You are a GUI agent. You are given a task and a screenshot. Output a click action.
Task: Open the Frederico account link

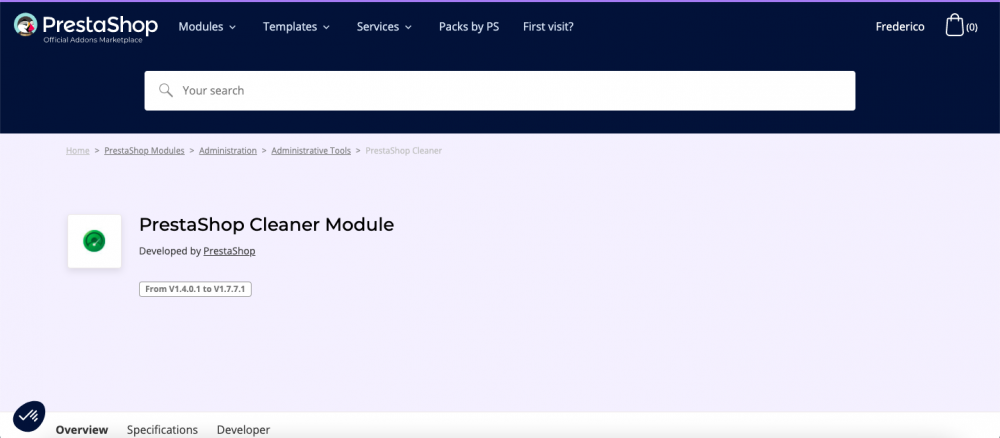(x=900, y=27)
